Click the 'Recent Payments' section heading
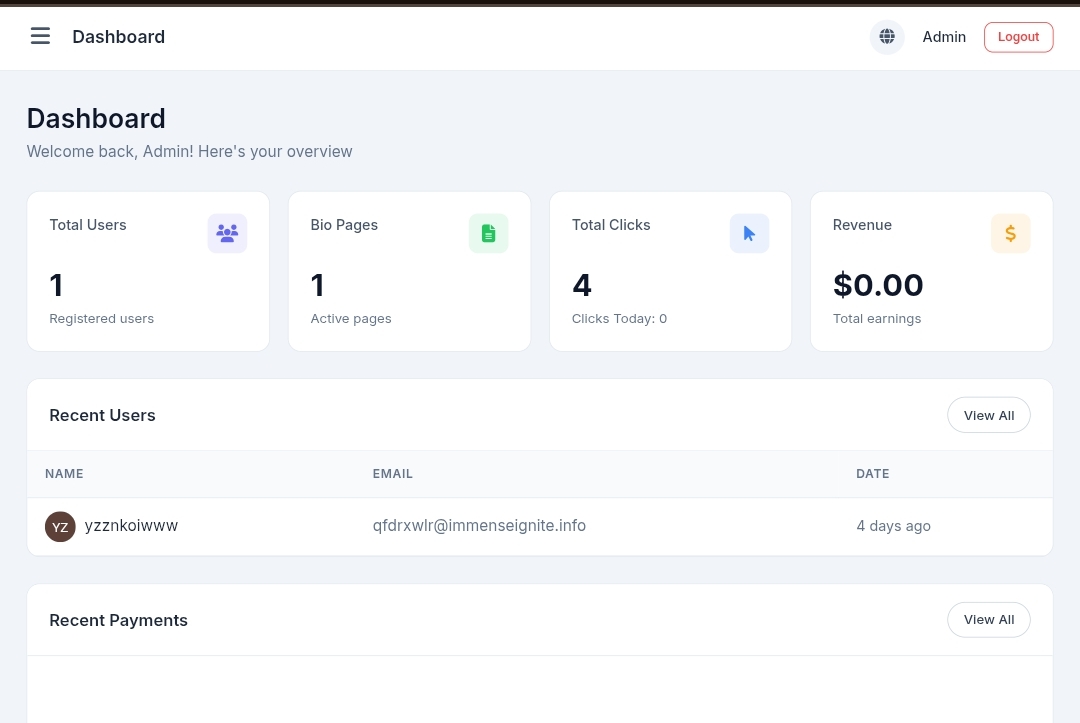This screenshot has height=723, width=1080. click(118, 620)
